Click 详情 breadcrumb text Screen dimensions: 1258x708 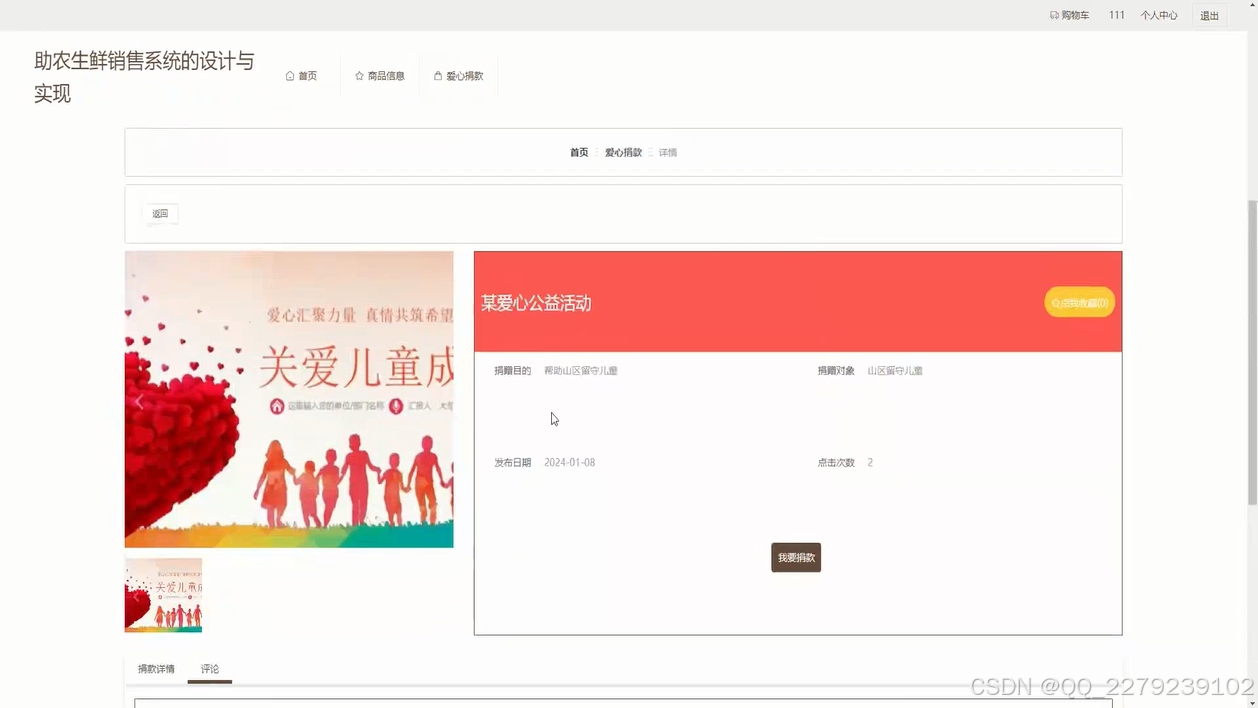[668, 153]
